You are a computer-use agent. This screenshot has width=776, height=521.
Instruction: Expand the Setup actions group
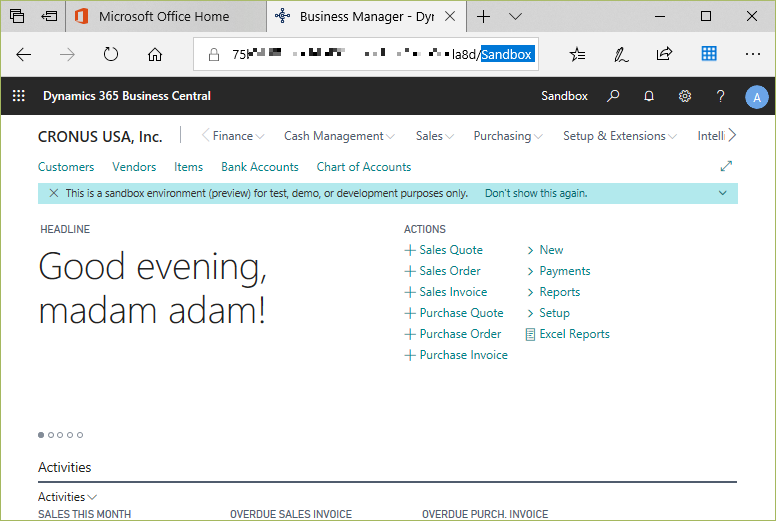(x=548, y=313)
